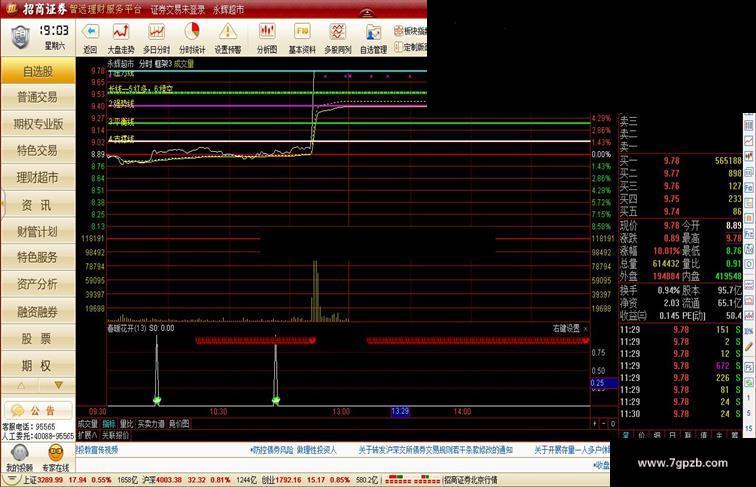Click right toolbar pencil draw icon

749,346
